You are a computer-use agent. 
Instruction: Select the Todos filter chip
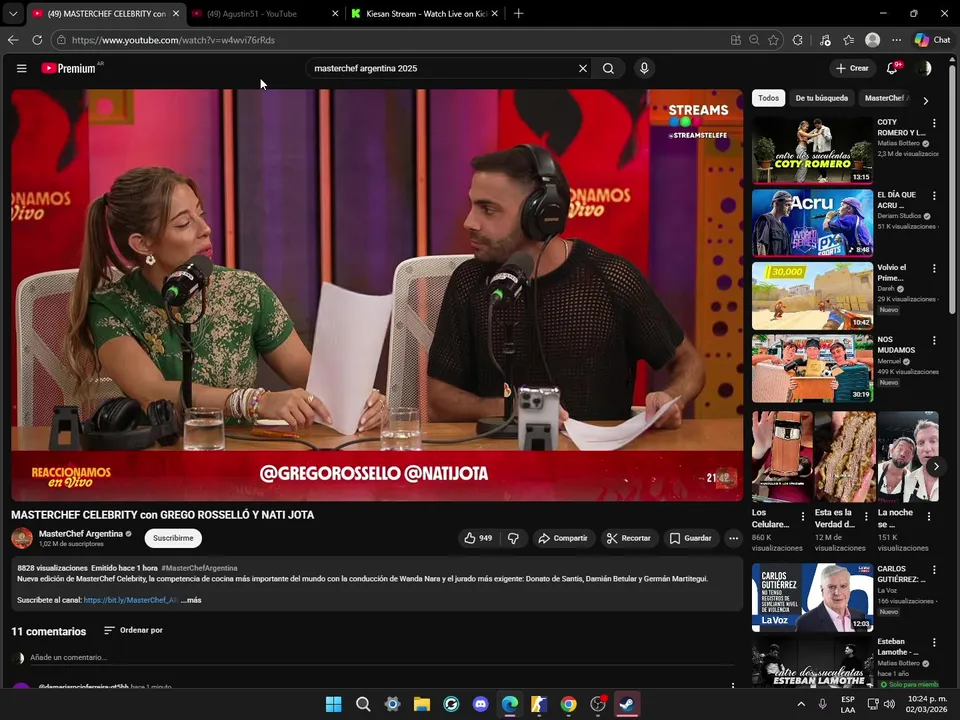click(x=768, y=98)
